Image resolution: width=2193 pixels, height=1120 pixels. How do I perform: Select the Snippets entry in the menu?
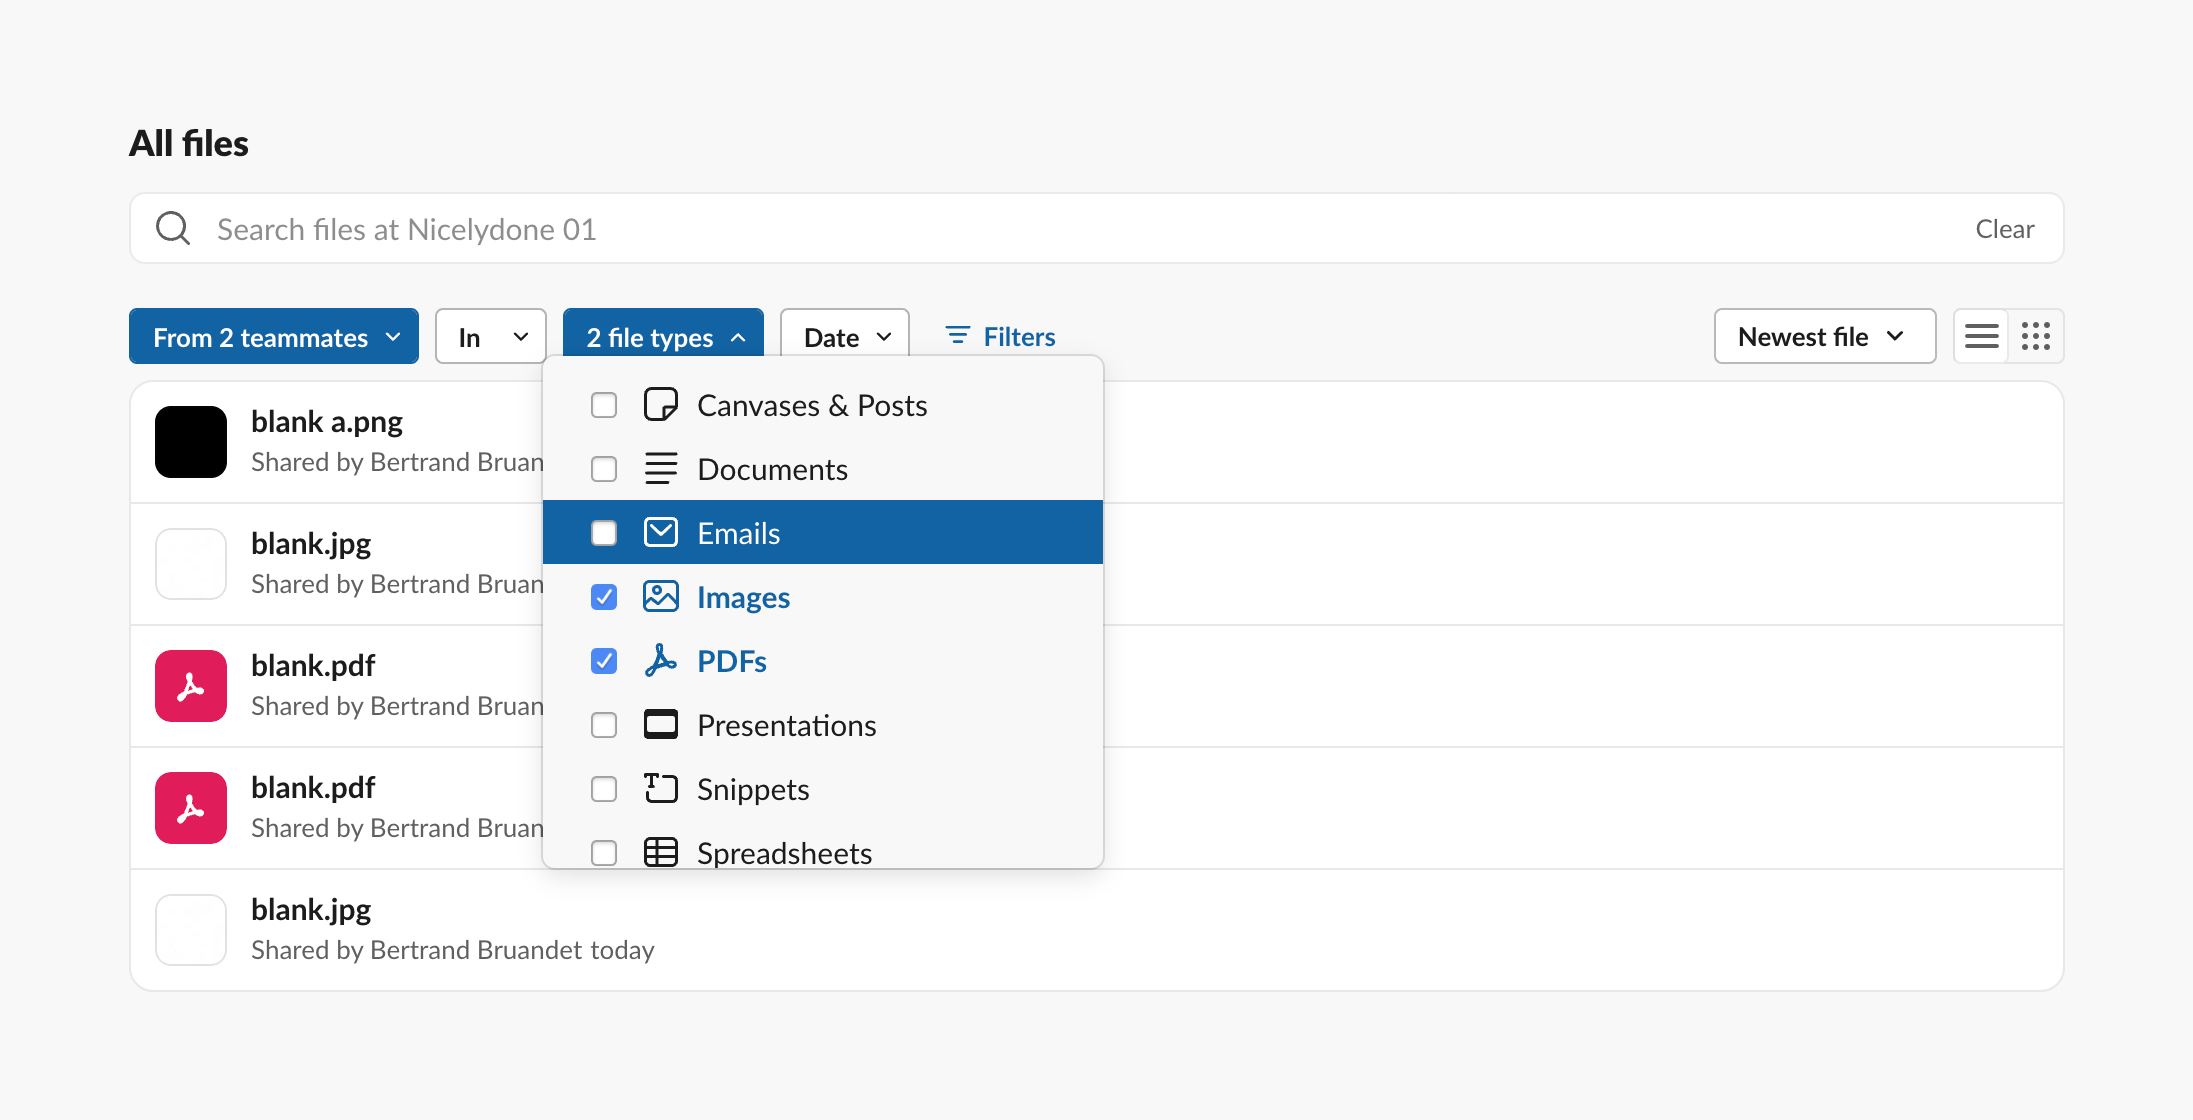tap(753, 788)
